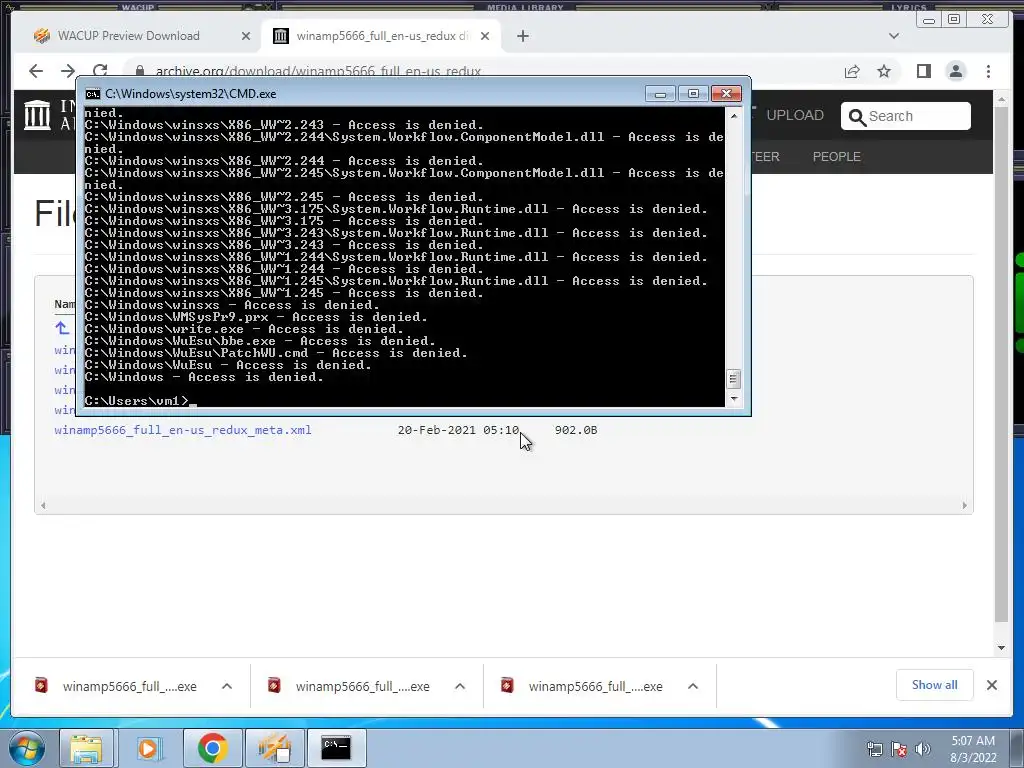Open the Windows Start menu
The height and width of the screenshot is (768, 1024).
coord(27,748)
